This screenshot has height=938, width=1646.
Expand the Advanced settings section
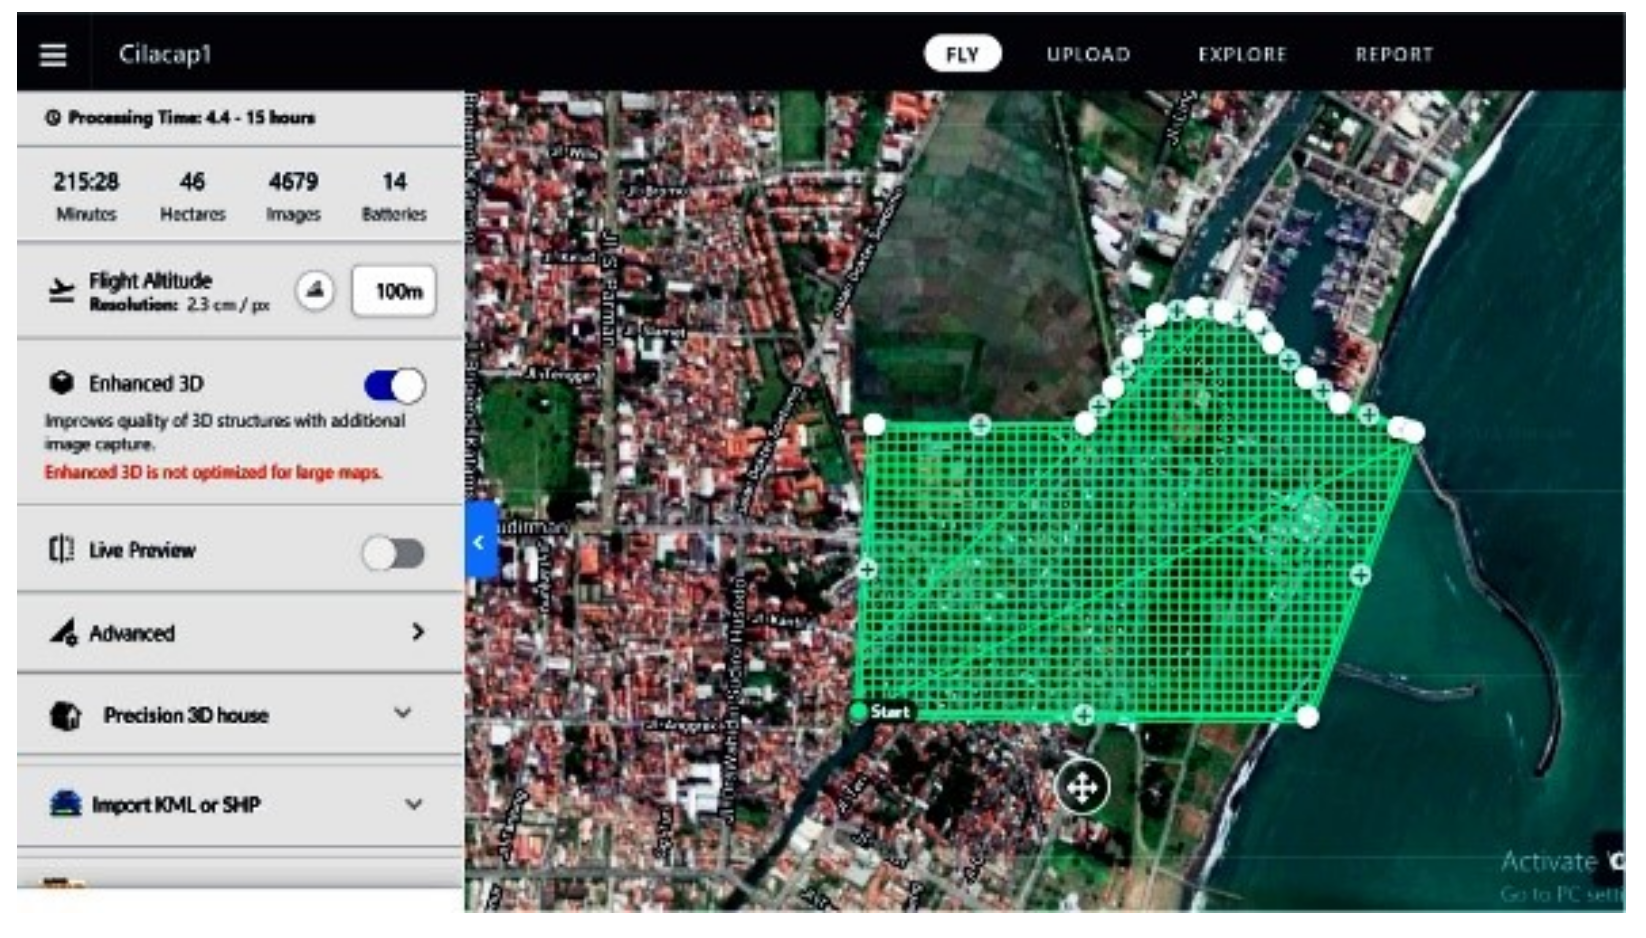(x=417, y=632)
